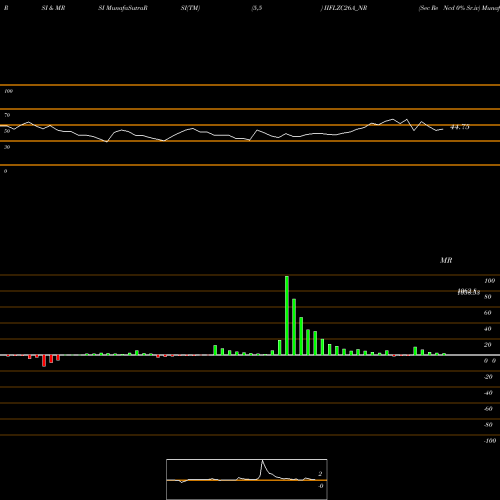Click the 'MR' label above the histogram

pos(446,260)
